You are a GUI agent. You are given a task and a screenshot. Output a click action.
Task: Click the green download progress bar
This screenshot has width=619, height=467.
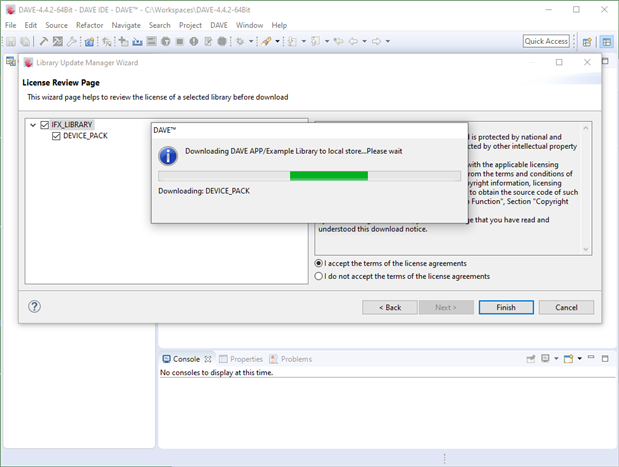(329, 176)
